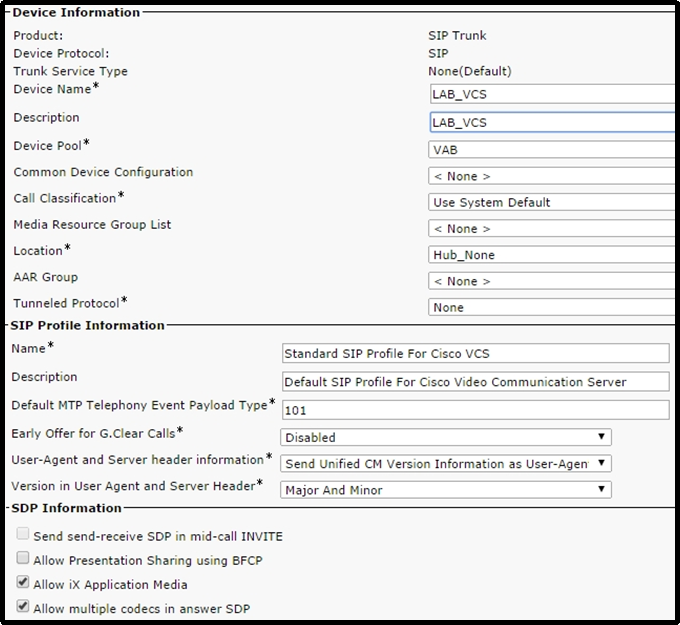This screenshot has height=625, width=680.
Task: Enable Allow Presentation Sharing using BFCP
Action: coord(22,560)
